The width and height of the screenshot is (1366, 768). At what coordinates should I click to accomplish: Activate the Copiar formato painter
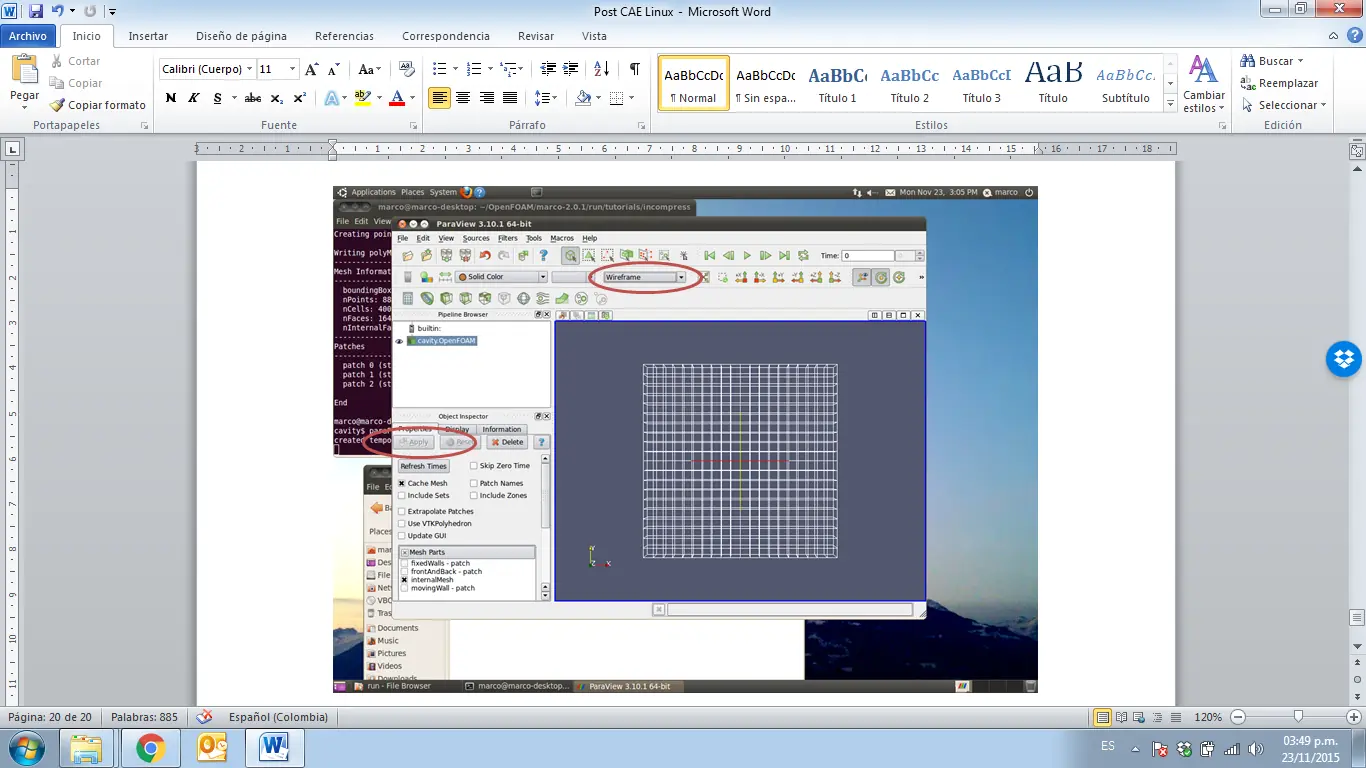tap(97, 105)
